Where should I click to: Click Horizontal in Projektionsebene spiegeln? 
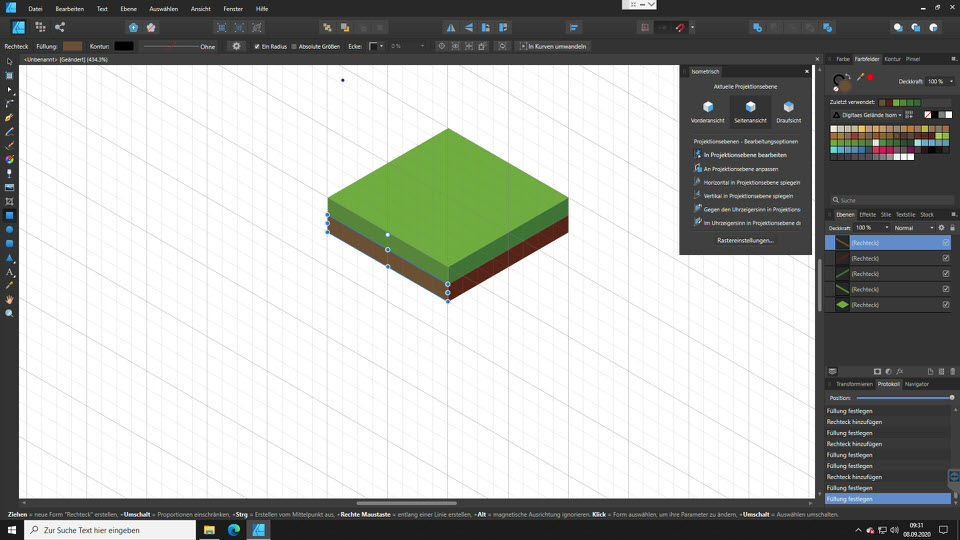point(747,182)
